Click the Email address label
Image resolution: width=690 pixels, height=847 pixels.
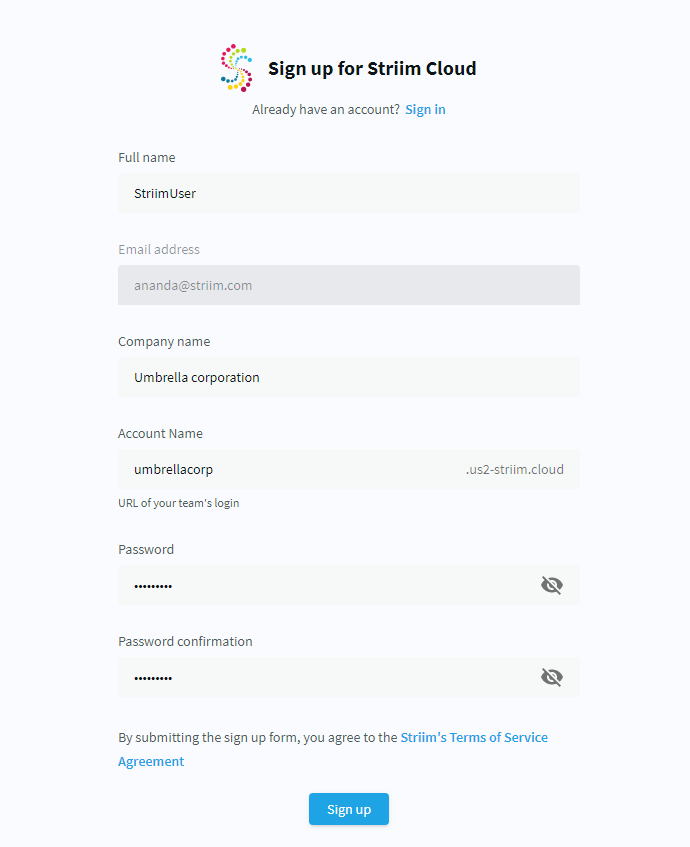(x=159, y=250)
